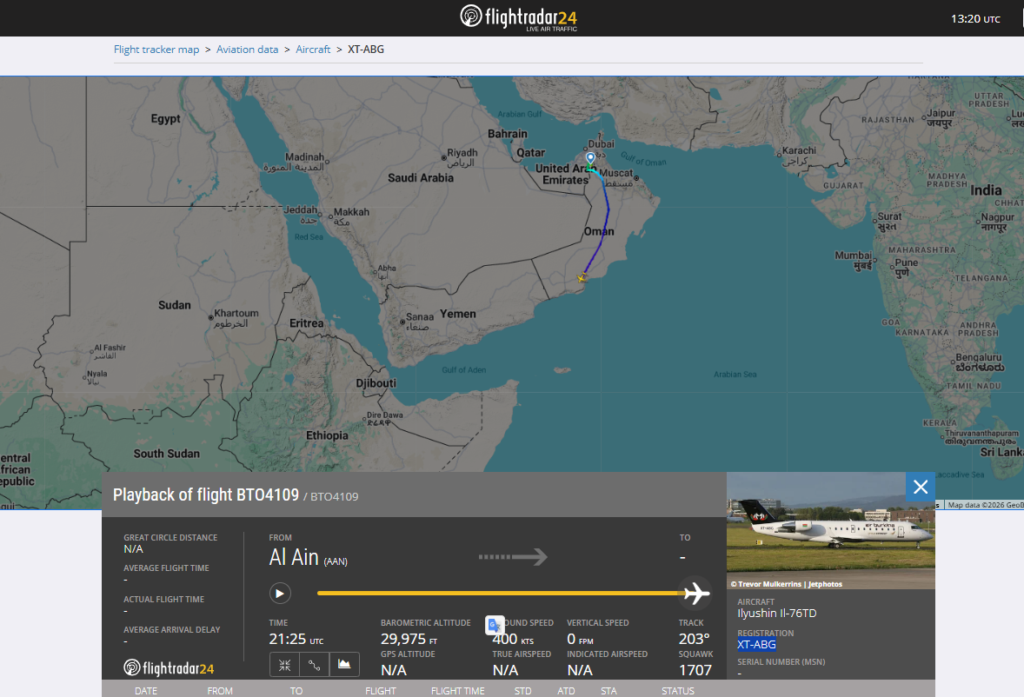This screenshot has height=697, width=1024.
Task: Click the Playback of flight BTO4109 title
Action: coord(206,495)
